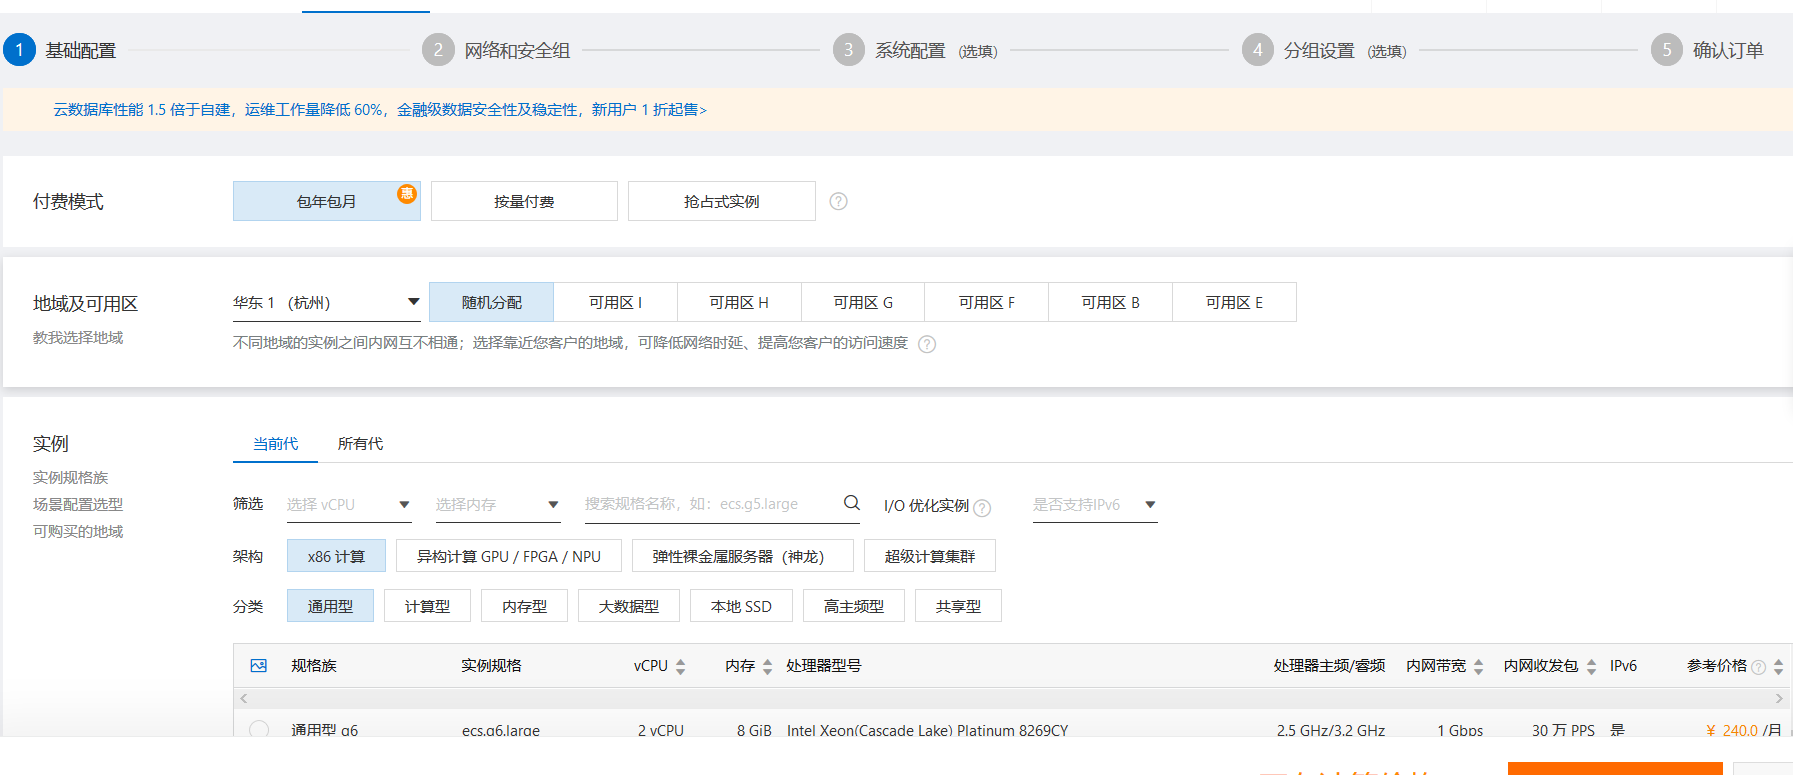Click the 惠 discount badge on 包年包月
This screenshot has height=775, width=1793.
pyautogui.click(x=407, y=193)
